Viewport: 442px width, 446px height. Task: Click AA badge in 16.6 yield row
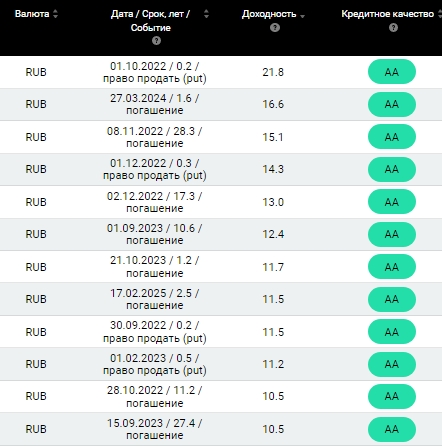click(392, 104)
